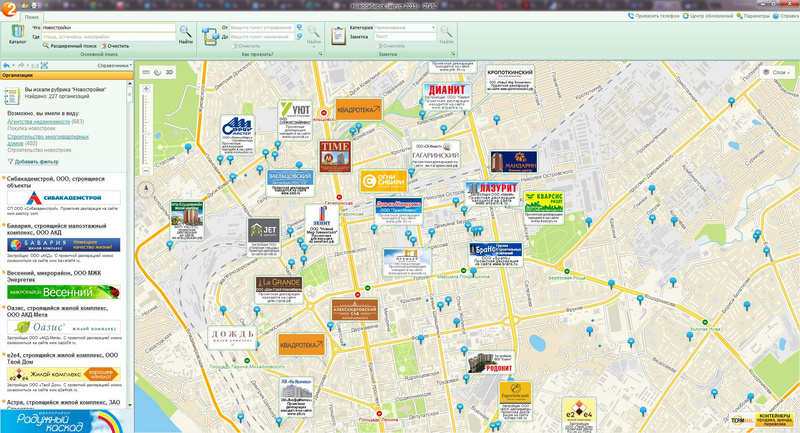Click the Где location input field
The height and width of the screenshot is (433, 800).
pyautogui.click(x=108, y=37)
